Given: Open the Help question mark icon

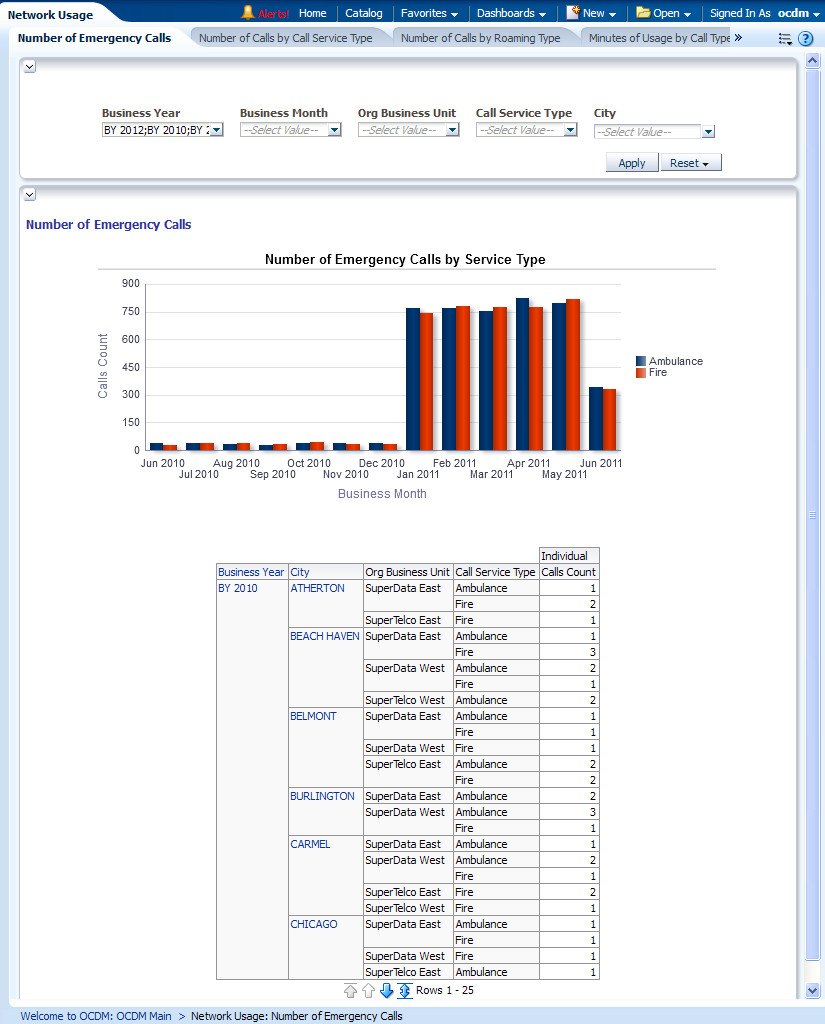Looking at the screenshot, I should click(805, 38).
